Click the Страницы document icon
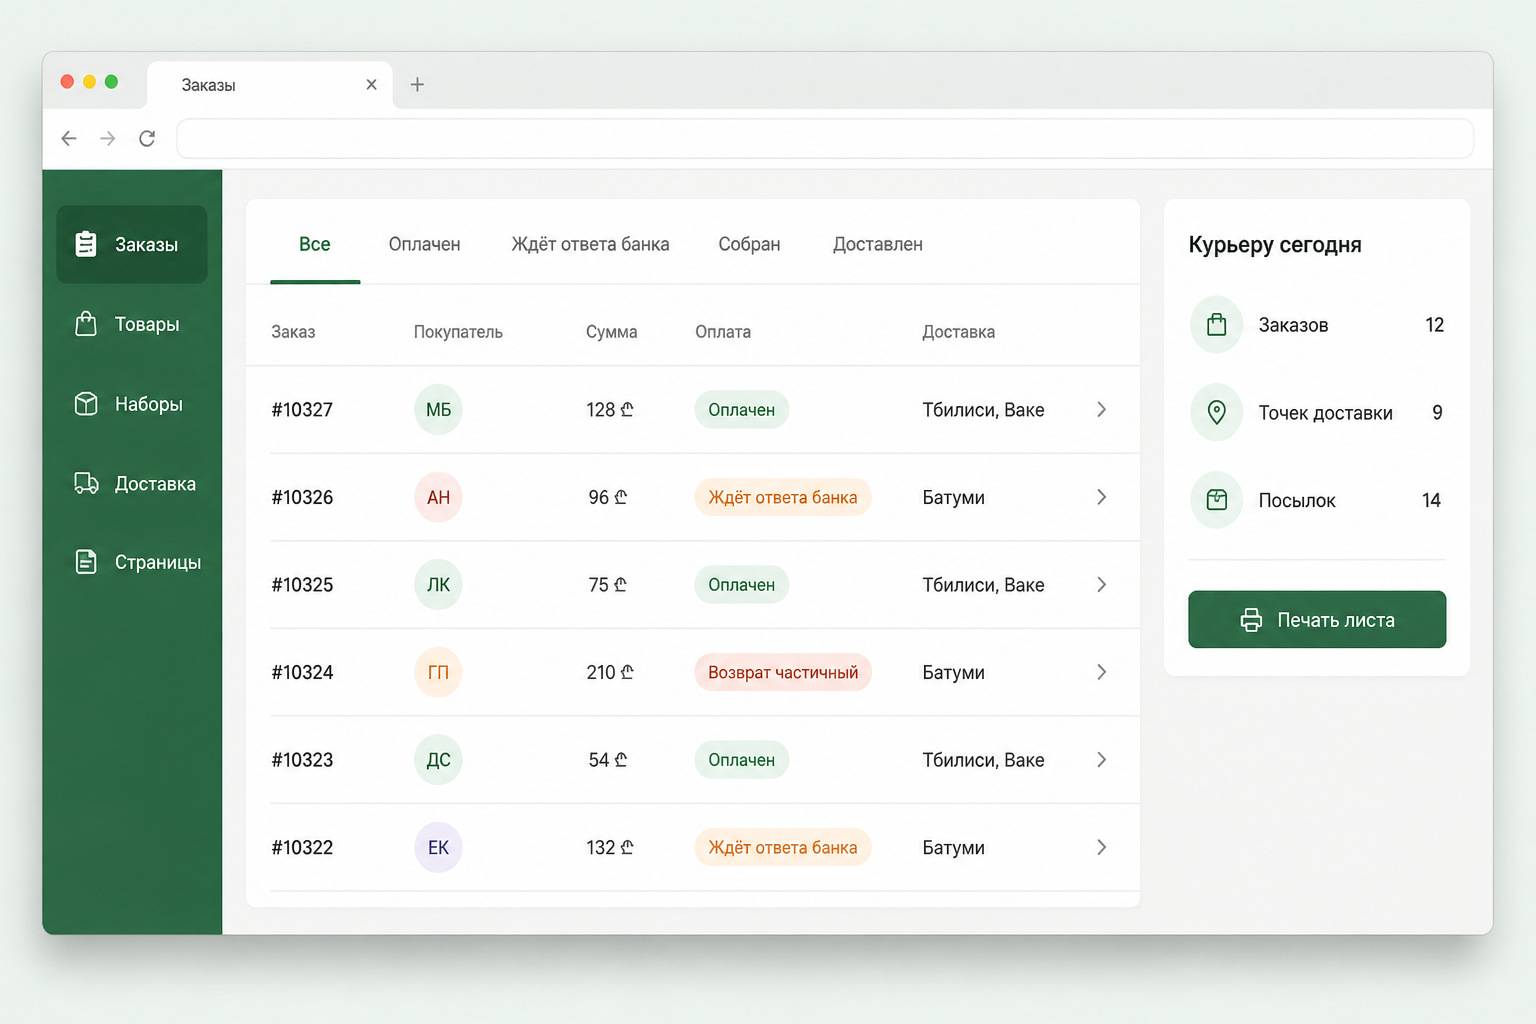1536x1024 pixels. [86, 562]
